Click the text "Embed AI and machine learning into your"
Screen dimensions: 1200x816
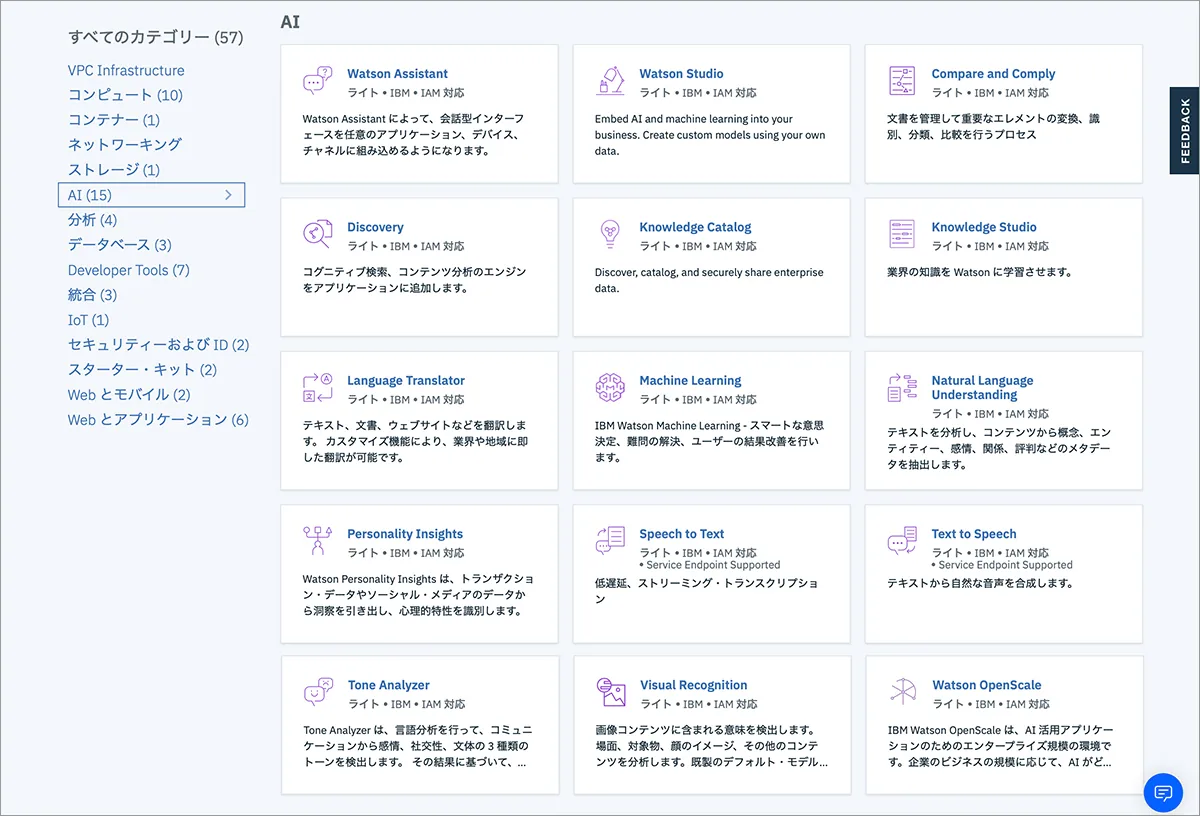(x=694, y=119)
